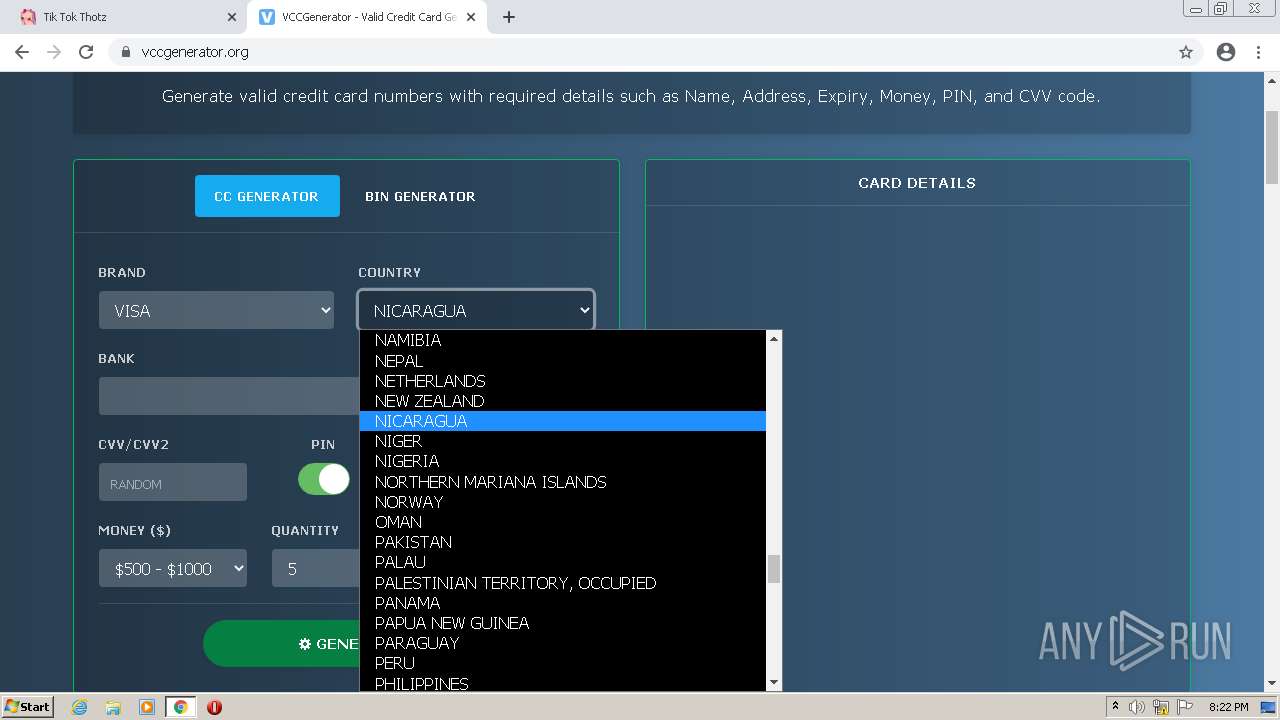Select NEPAL from country list
The width and height of the screenshot is (1280, 720).
tap(563, 360)
